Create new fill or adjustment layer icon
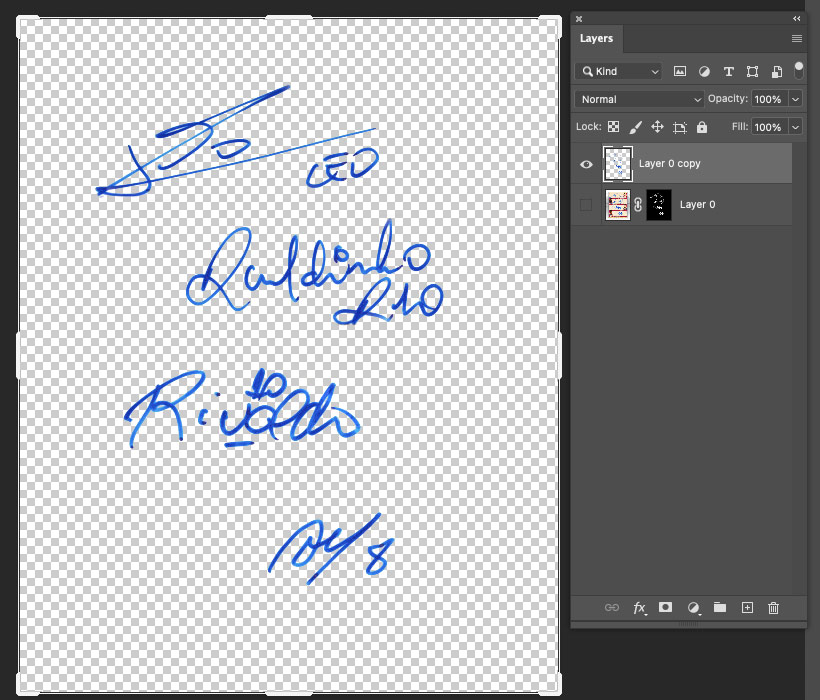The width and height of the screenshot is (820, 700). pos(693,607)
